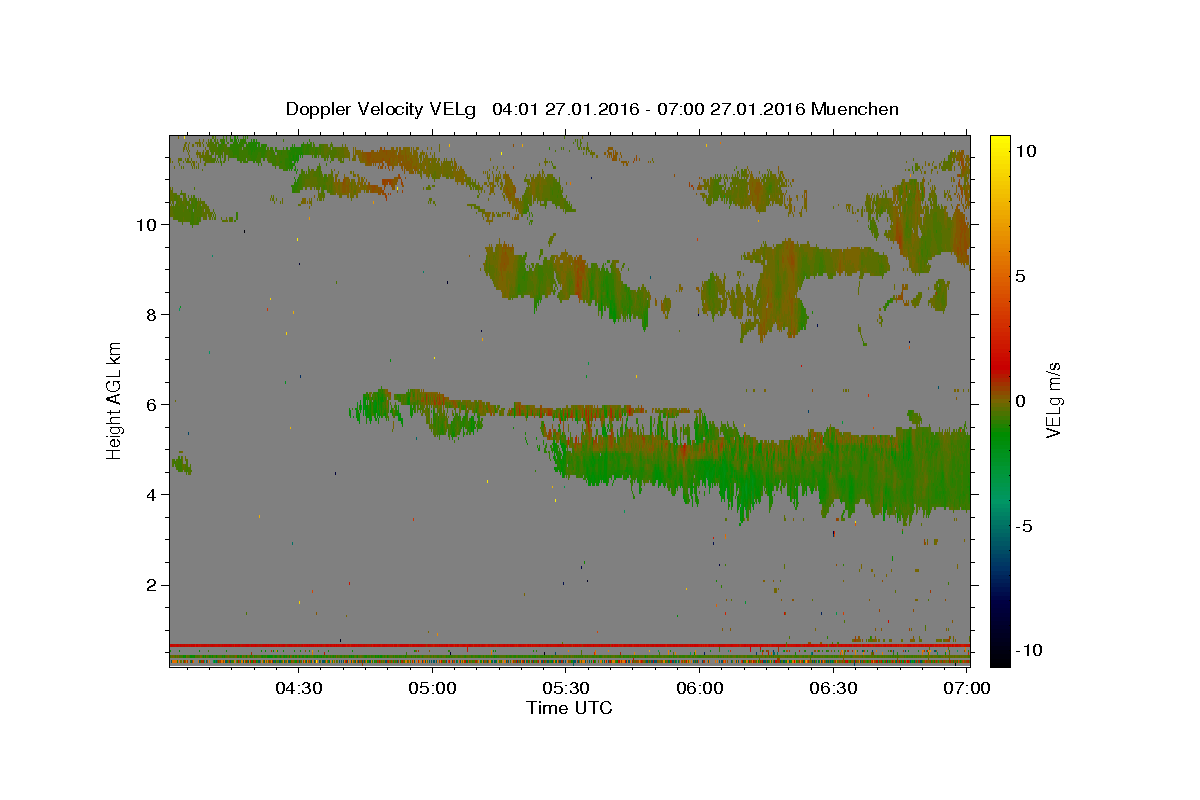Click the red horizontal line near the ground
This screenshot has height=800, width=1200.
pyautogui.click(x=568, y=645)
